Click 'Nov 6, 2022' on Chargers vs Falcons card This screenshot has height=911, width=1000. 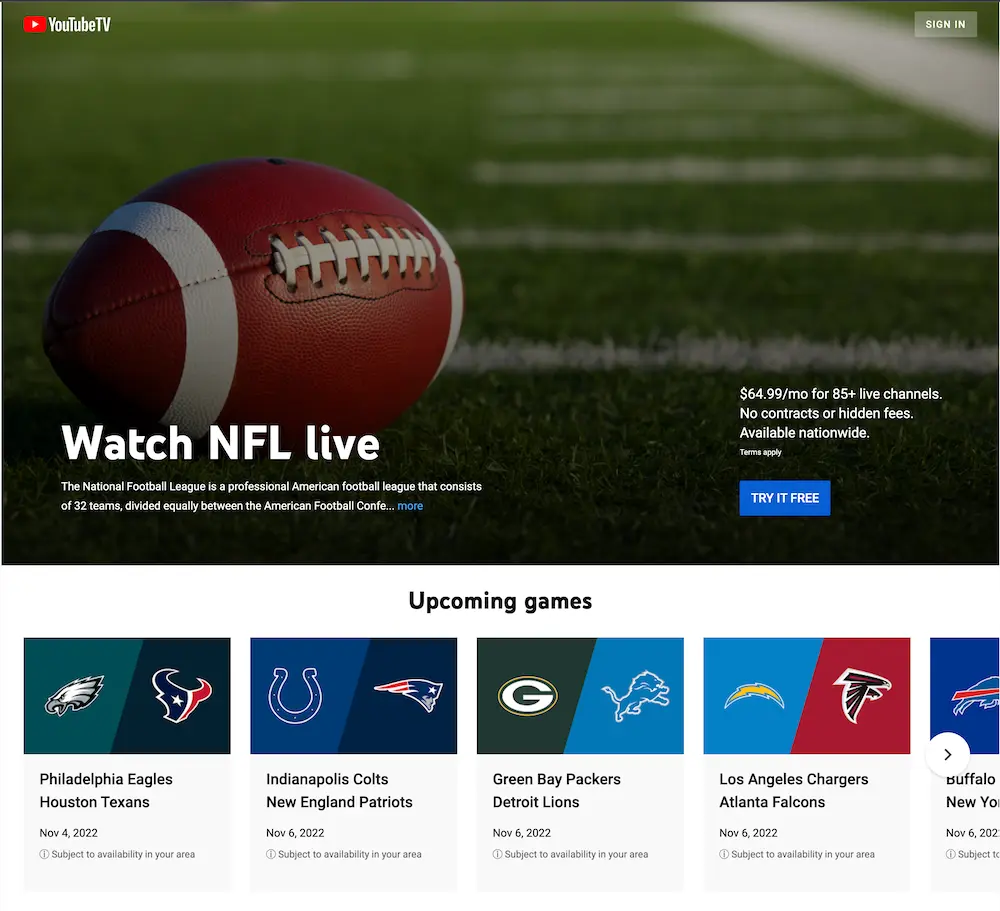coord(749,833)
